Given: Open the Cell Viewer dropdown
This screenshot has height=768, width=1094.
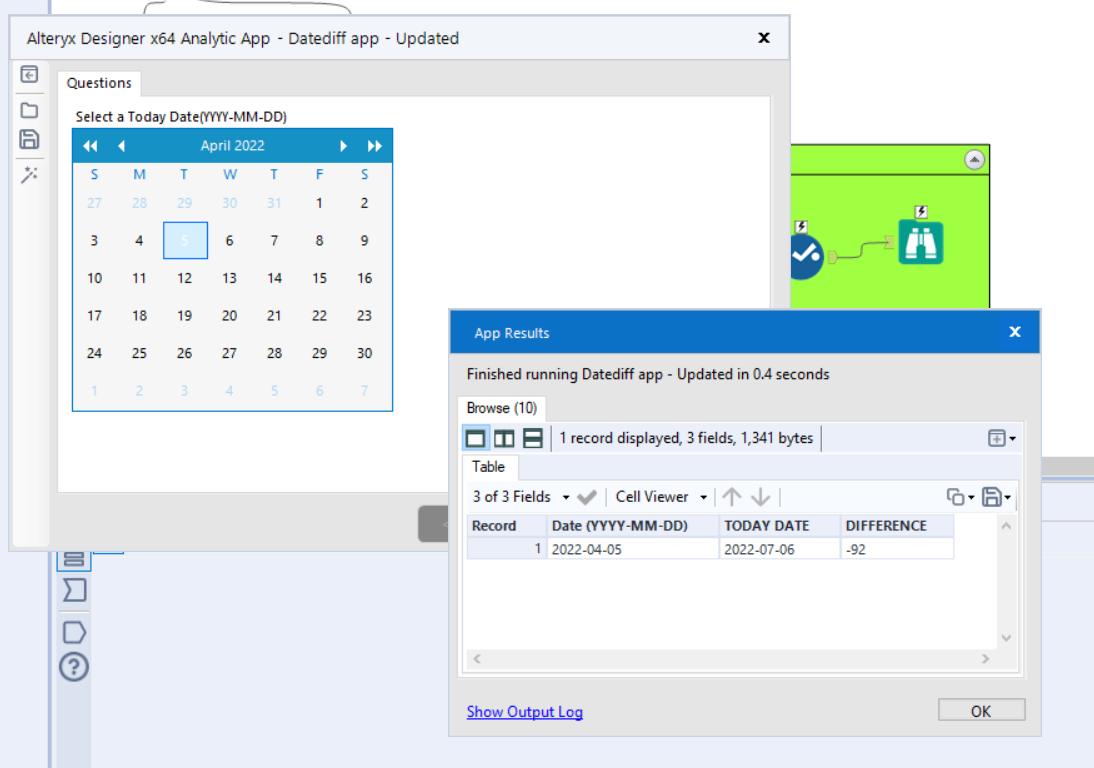Looking at the screenshot, I should pos(703,497).
